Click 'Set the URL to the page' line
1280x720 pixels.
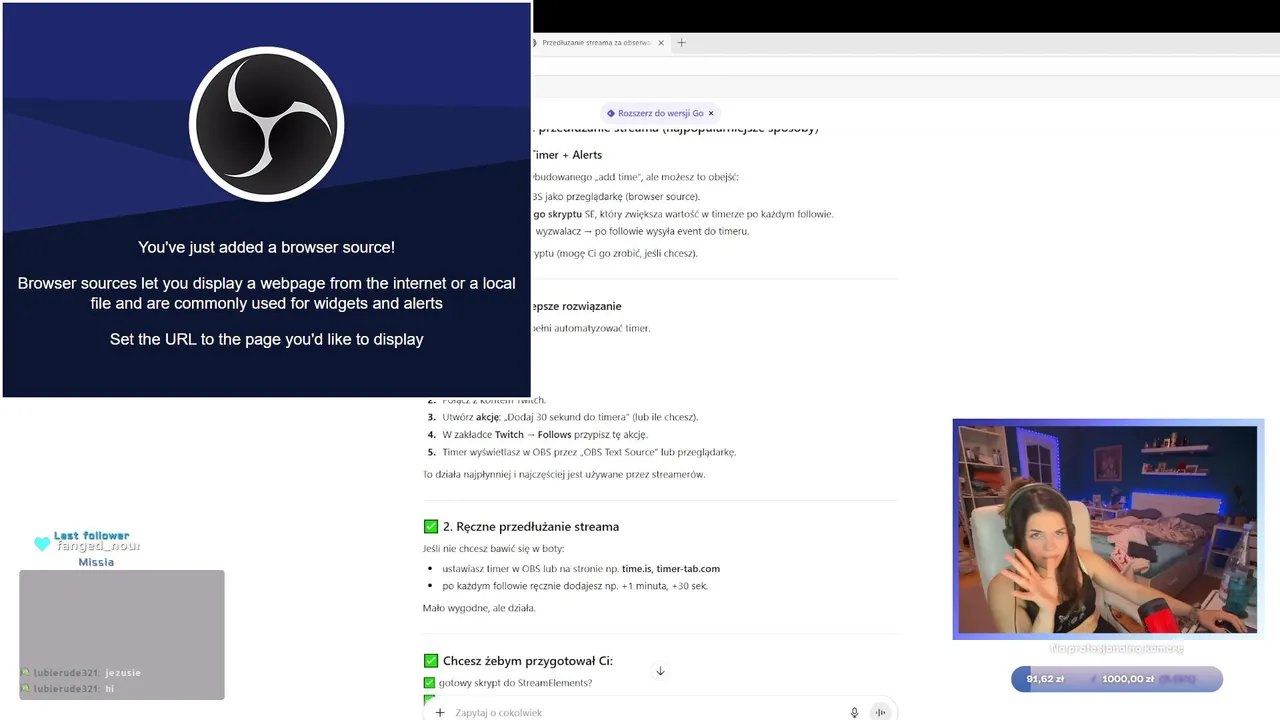tap(266, 339)
